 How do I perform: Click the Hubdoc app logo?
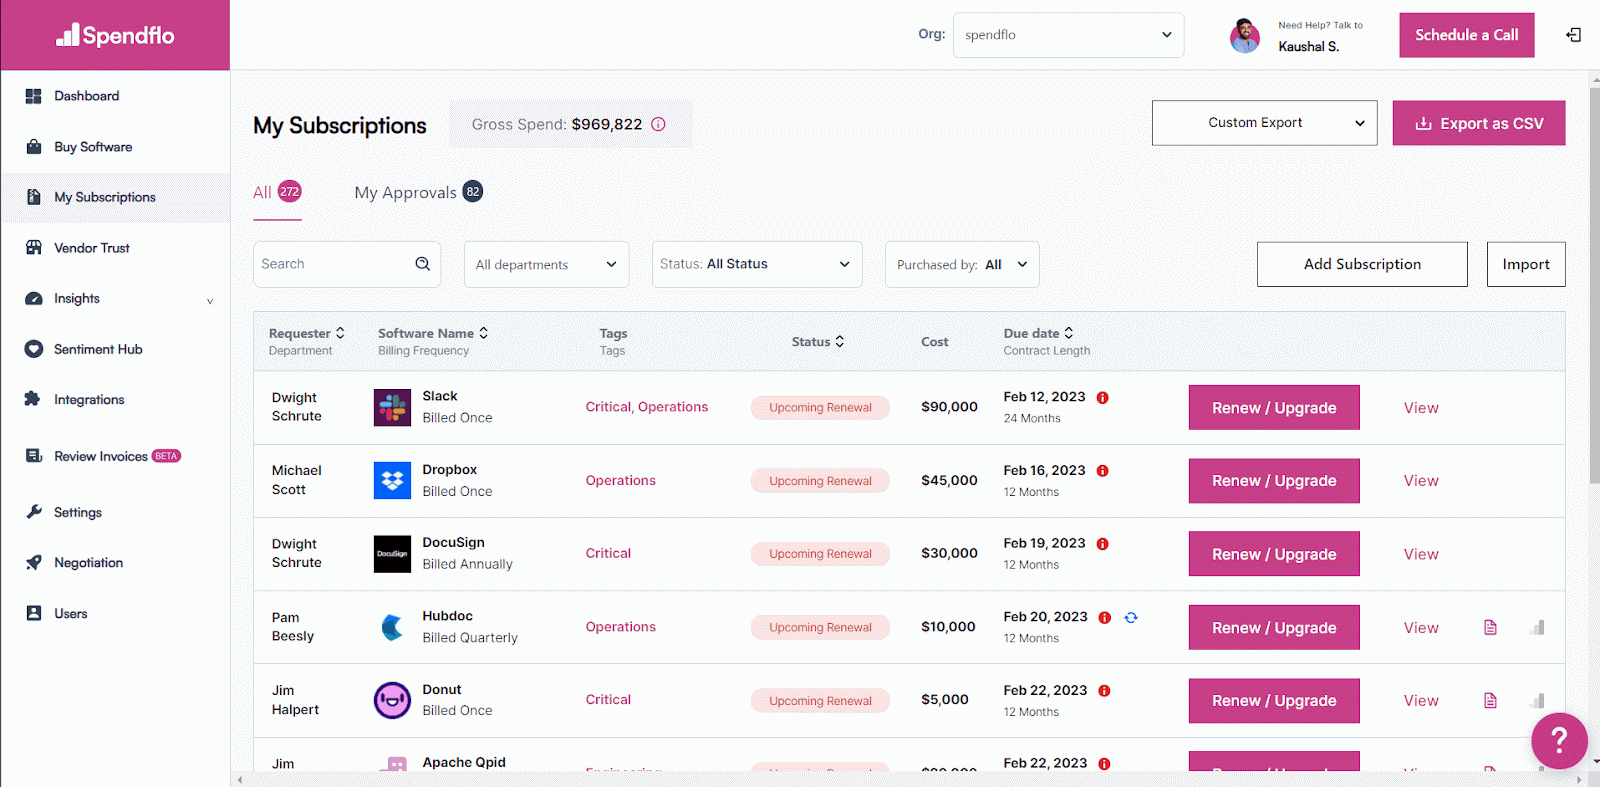(x=392, y=627)
